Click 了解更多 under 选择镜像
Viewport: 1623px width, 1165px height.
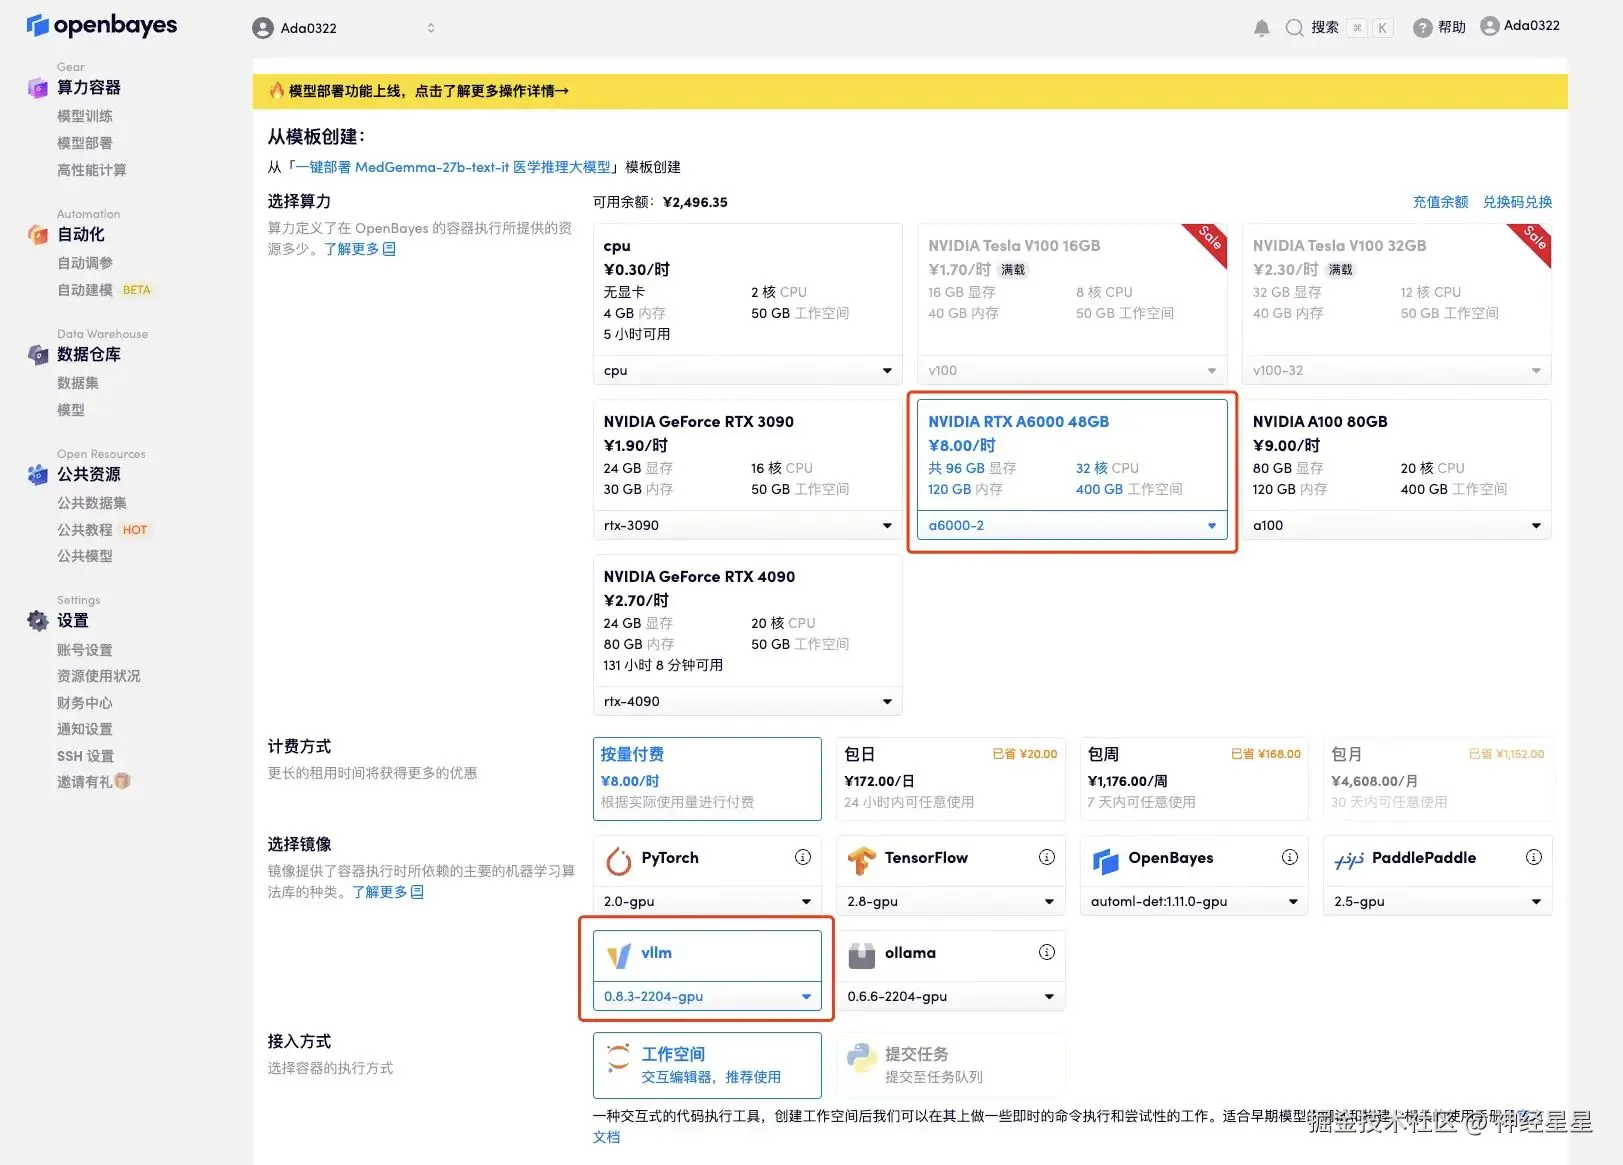pos(388,892)
